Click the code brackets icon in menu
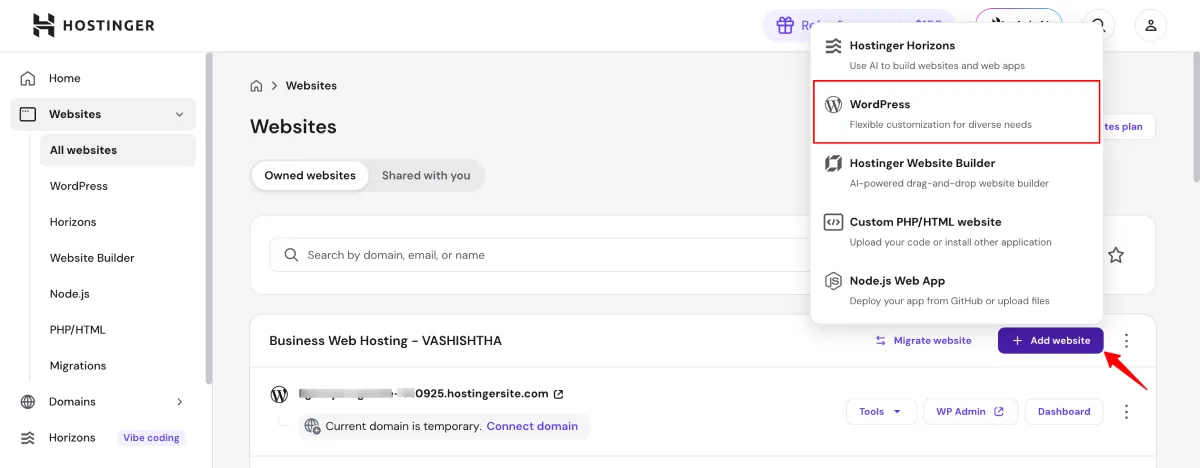Screen dimensions: 1200x468 tap(833, 222)
